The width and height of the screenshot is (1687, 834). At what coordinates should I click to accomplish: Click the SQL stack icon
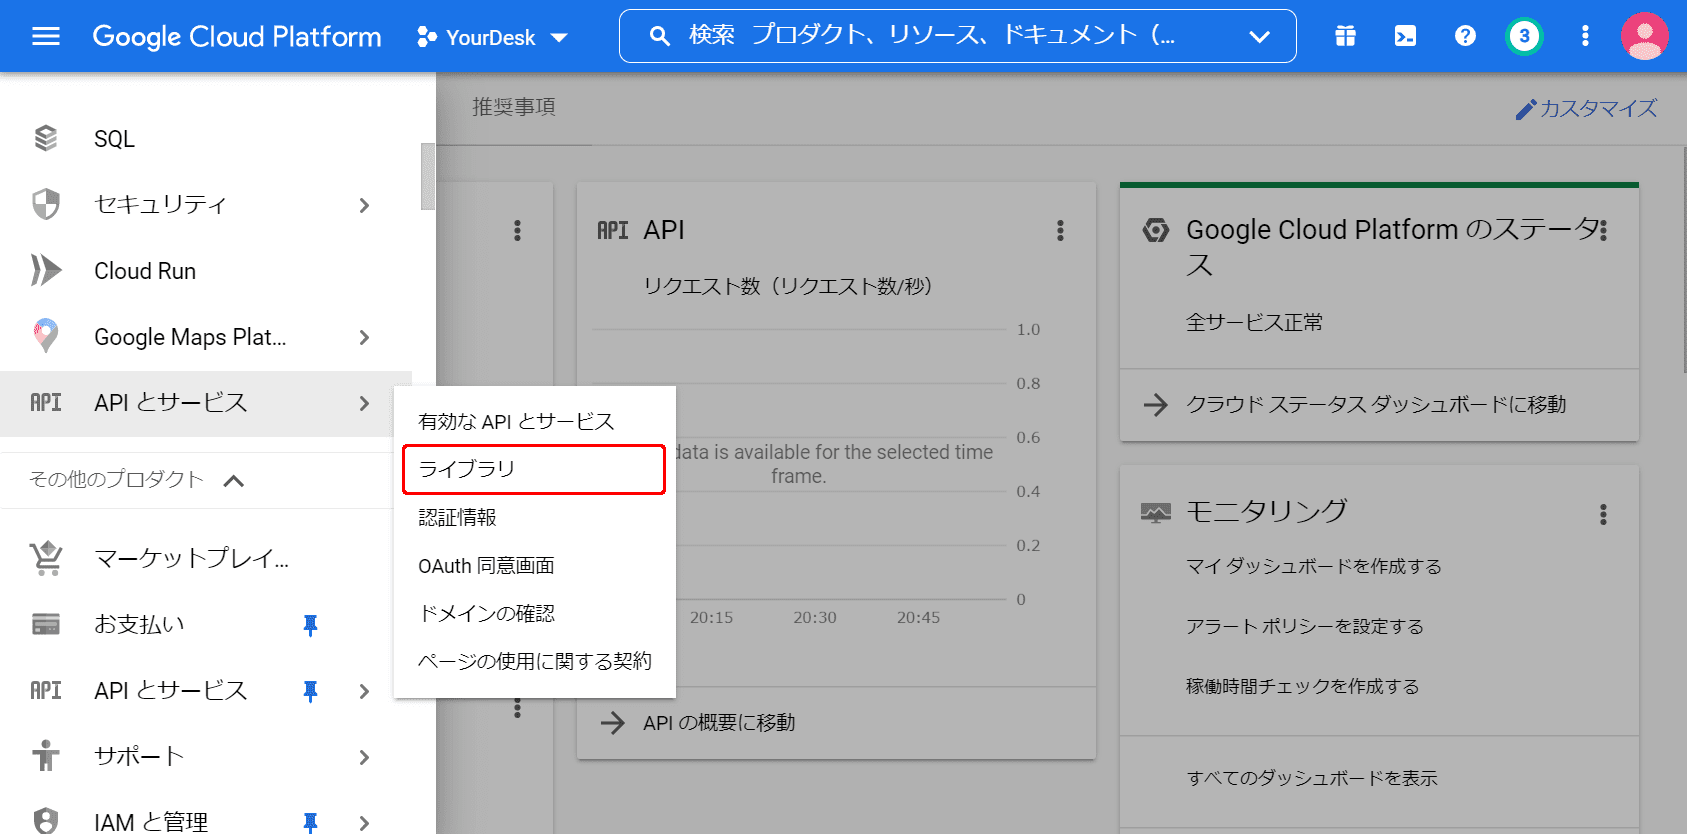point(46,138)
